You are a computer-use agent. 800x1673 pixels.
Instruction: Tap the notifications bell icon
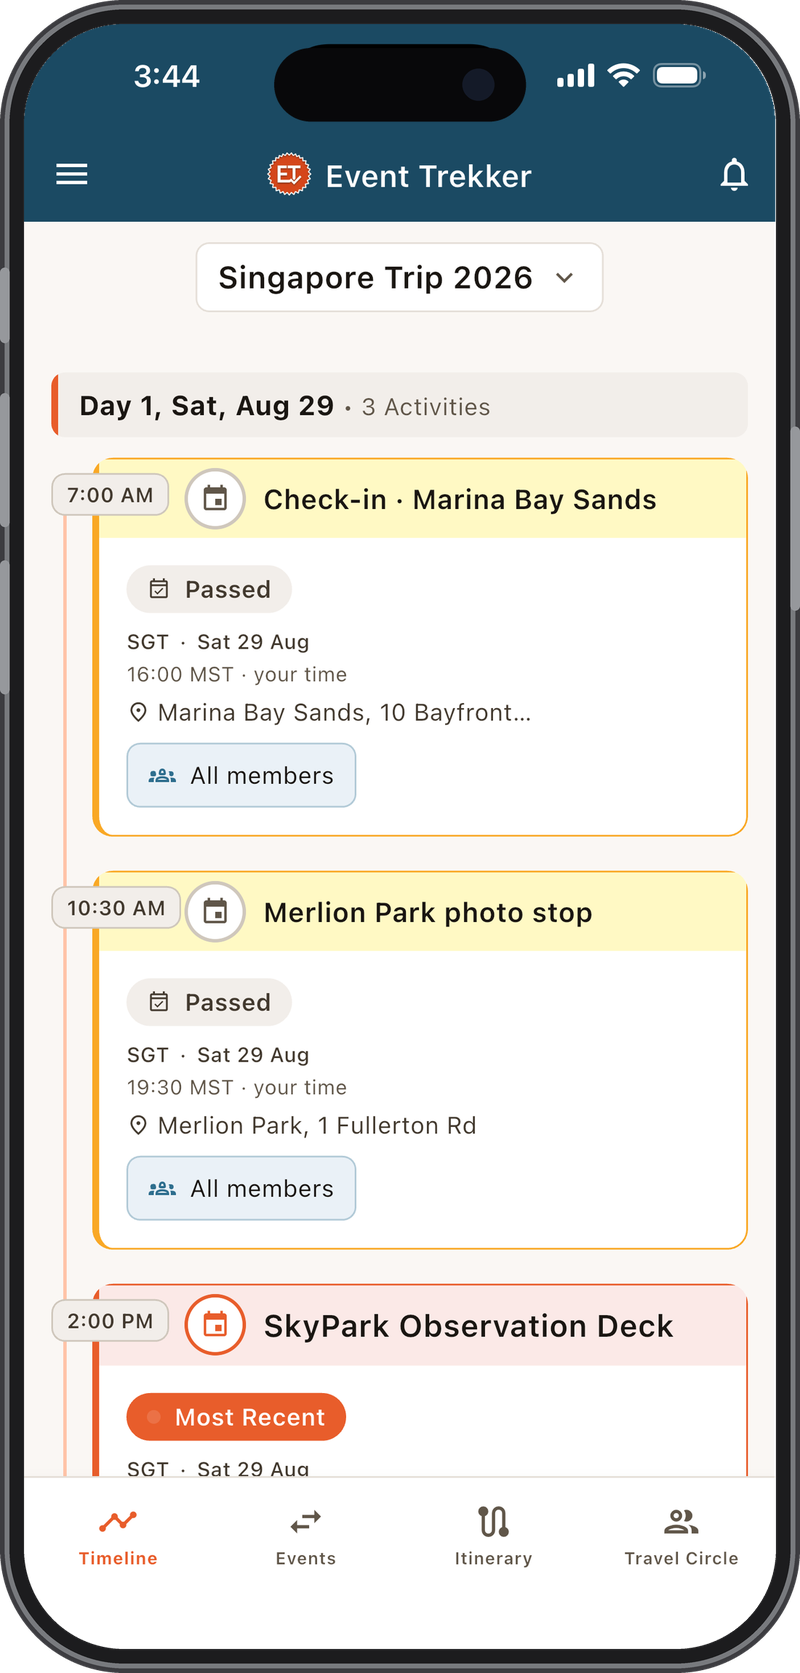click(x=734, y=175)
